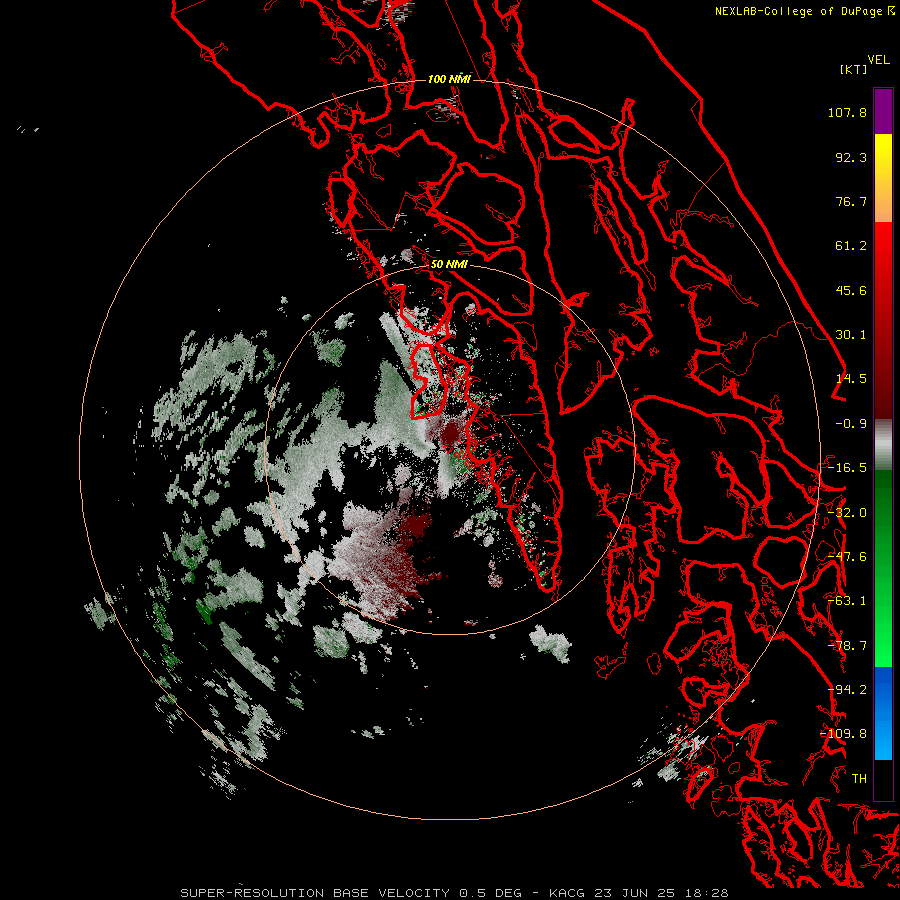Select the 30.1 scale value
Screen dimensions: 900x900
point(851,335)
